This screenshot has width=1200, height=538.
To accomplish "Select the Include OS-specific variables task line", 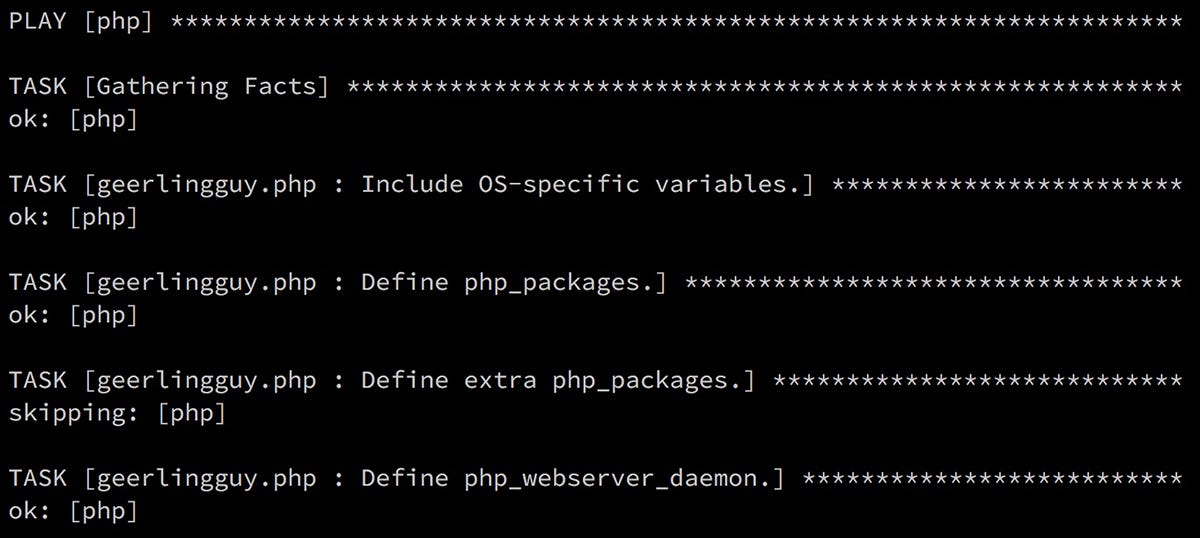I will [x=596, y=185].
